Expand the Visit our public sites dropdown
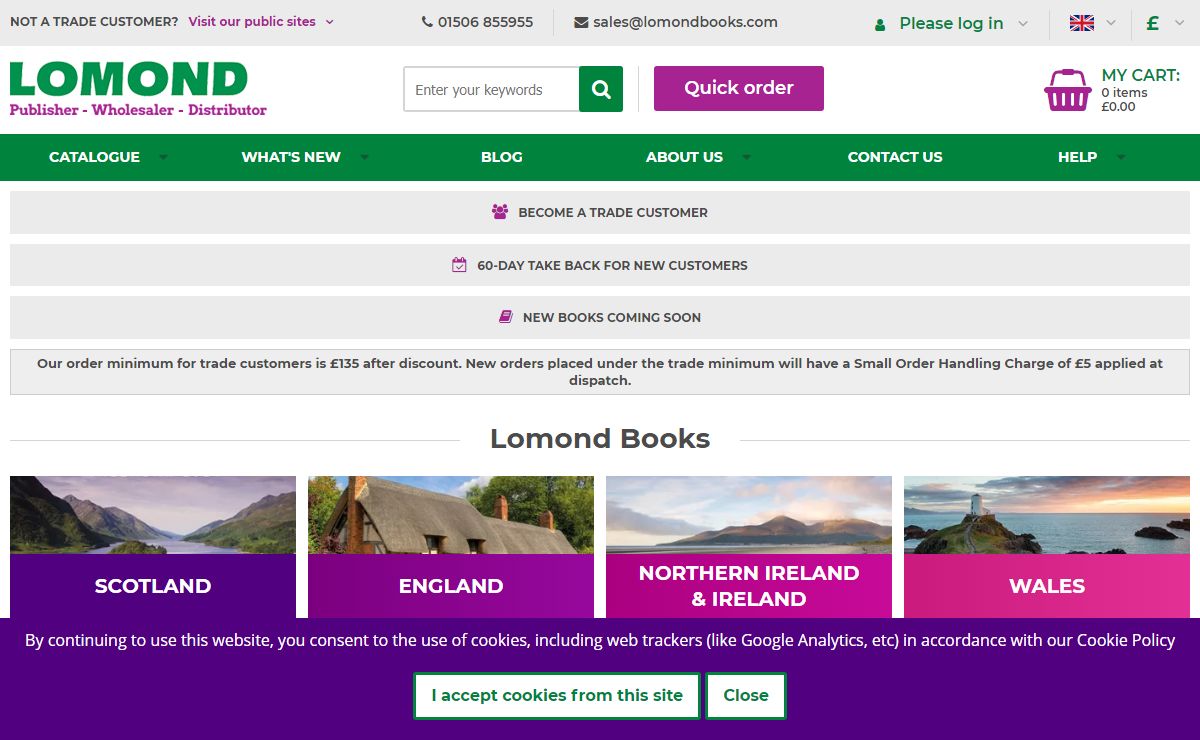Viewport: 1200px width, 740px height. pos(330,22)
